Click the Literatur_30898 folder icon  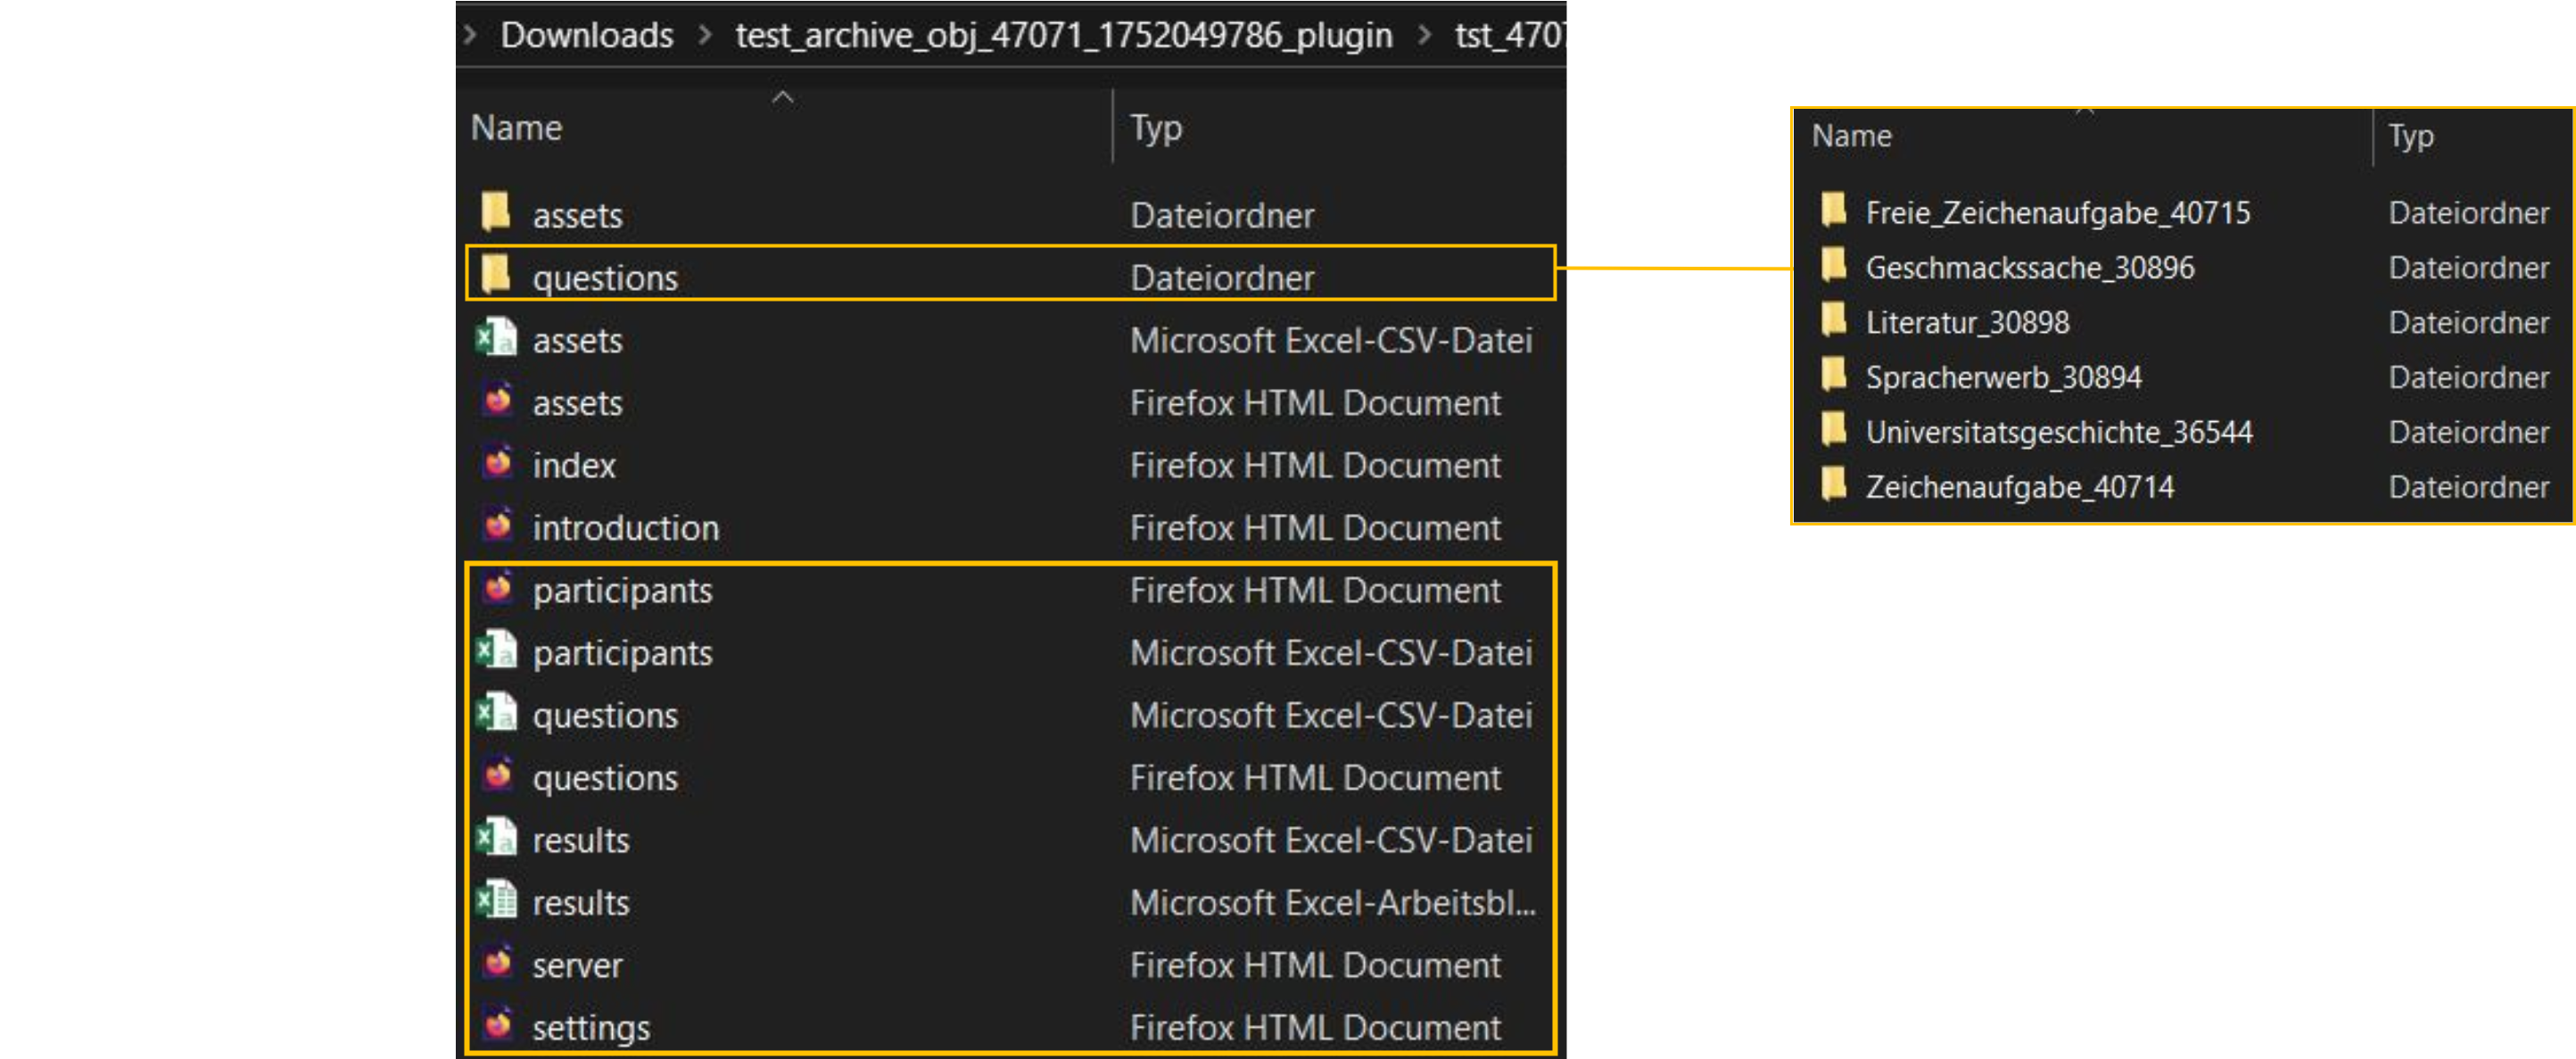pos(1834,320)
